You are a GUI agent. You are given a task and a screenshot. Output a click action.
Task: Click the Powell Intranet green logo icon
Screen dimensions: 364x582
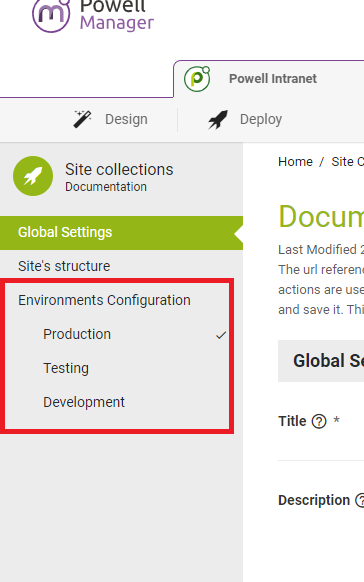[197, 79]
